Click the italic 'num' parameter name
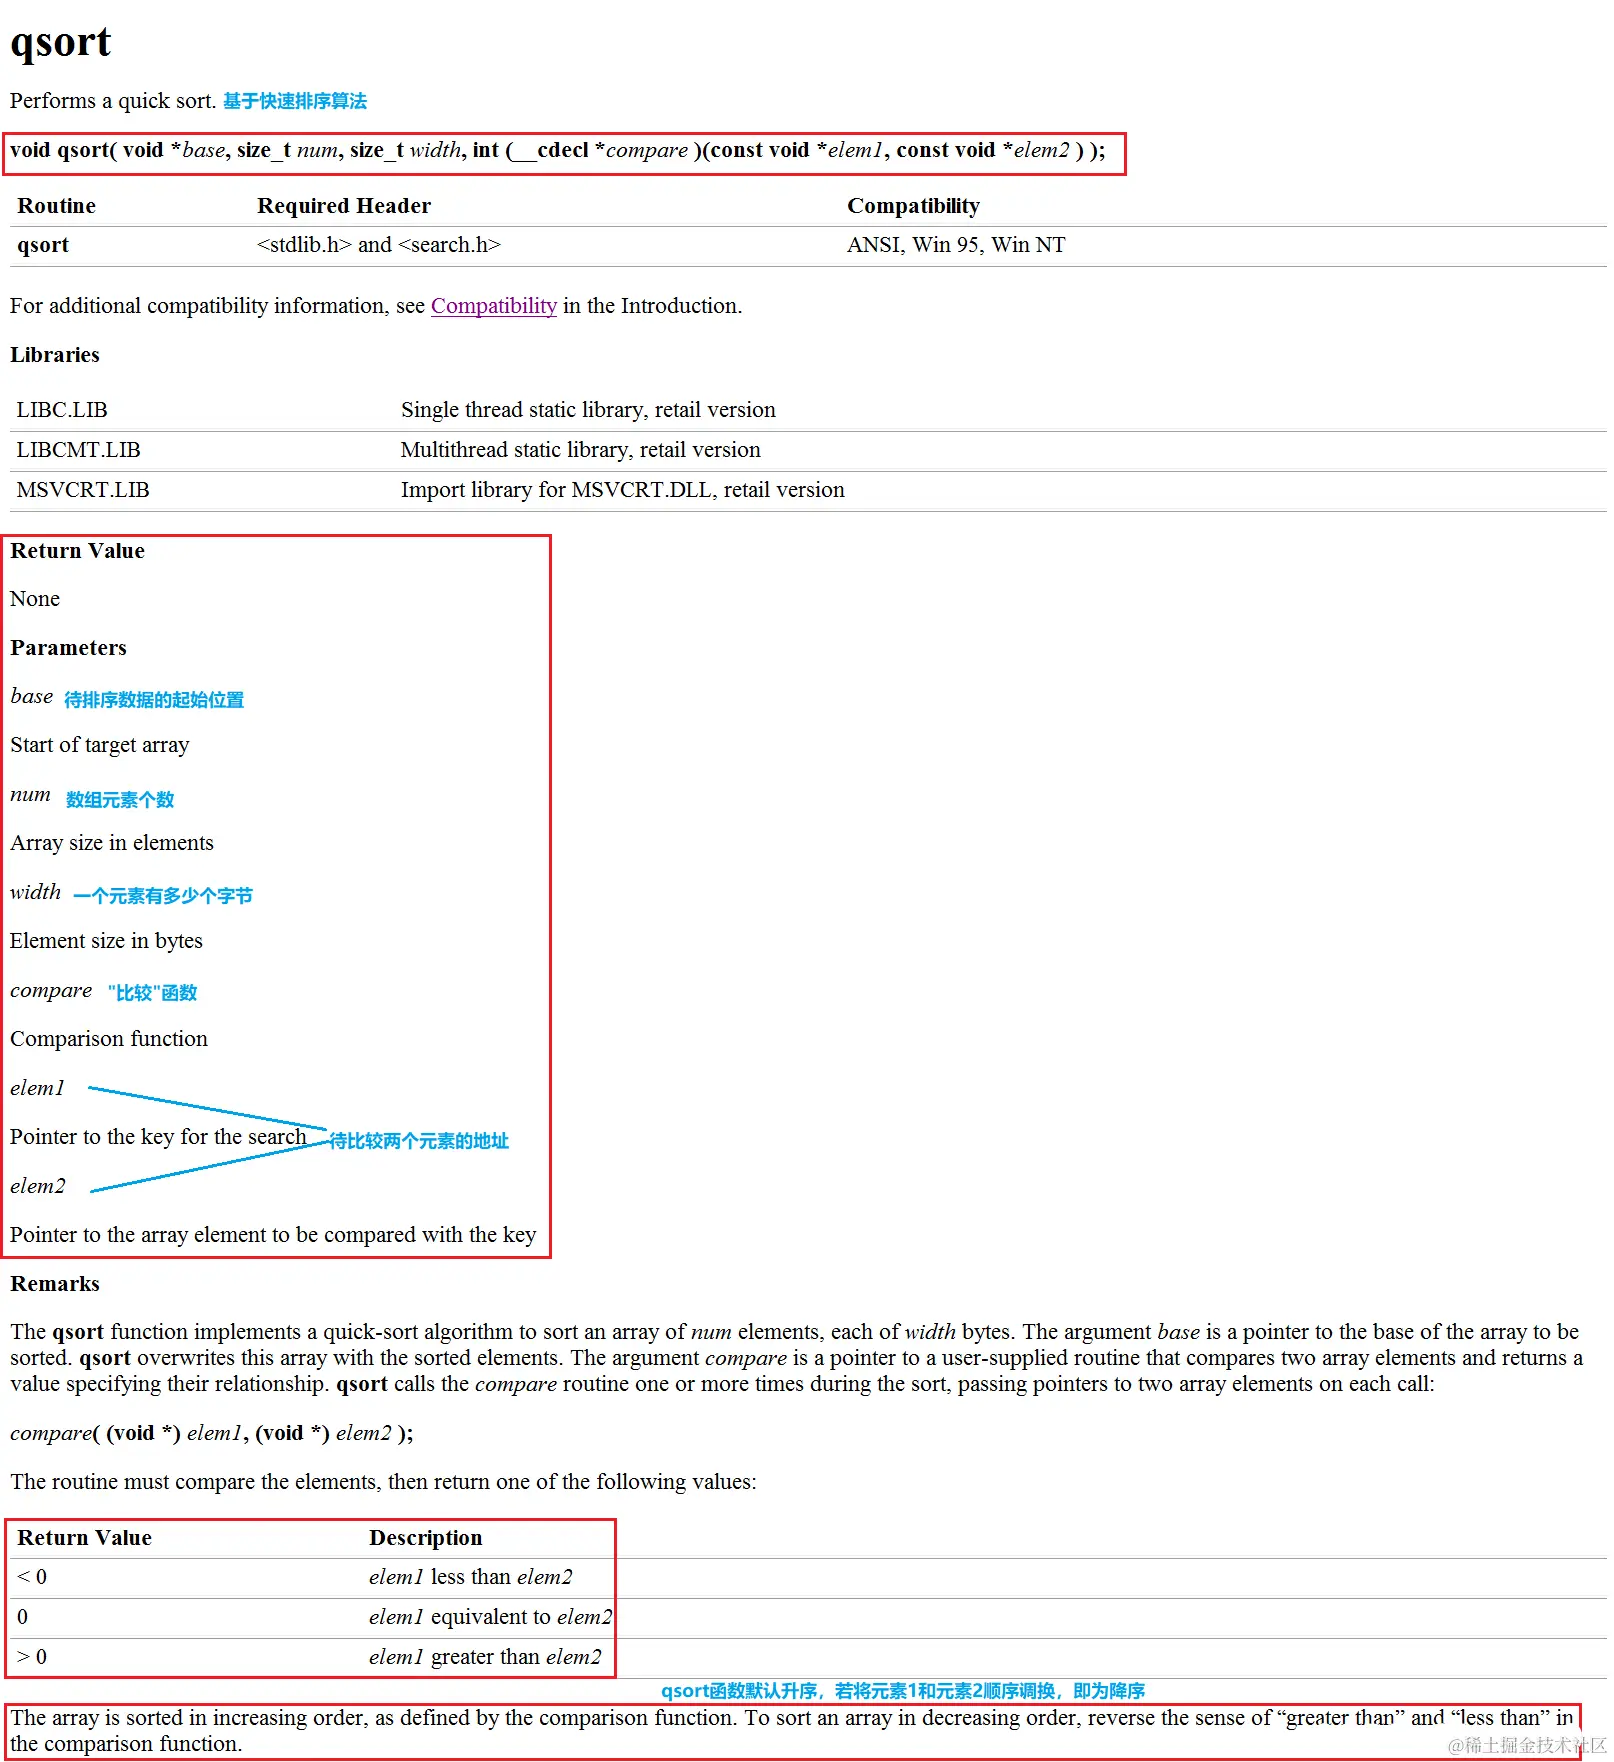This screenshot has height=1762, width=1614. pyautogui.click(x=30, y=795)
